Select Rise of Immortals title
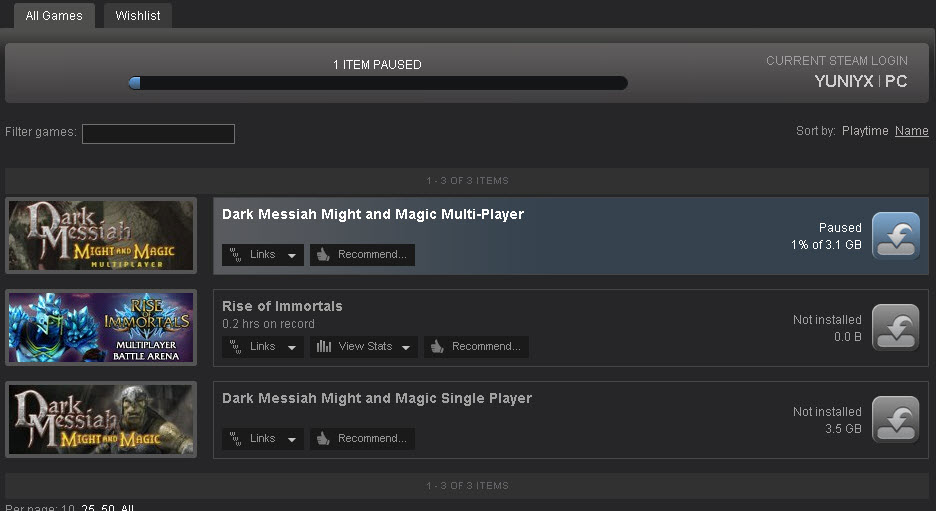Viewport: 936px width, 511px height. click(x=282, y=306)
